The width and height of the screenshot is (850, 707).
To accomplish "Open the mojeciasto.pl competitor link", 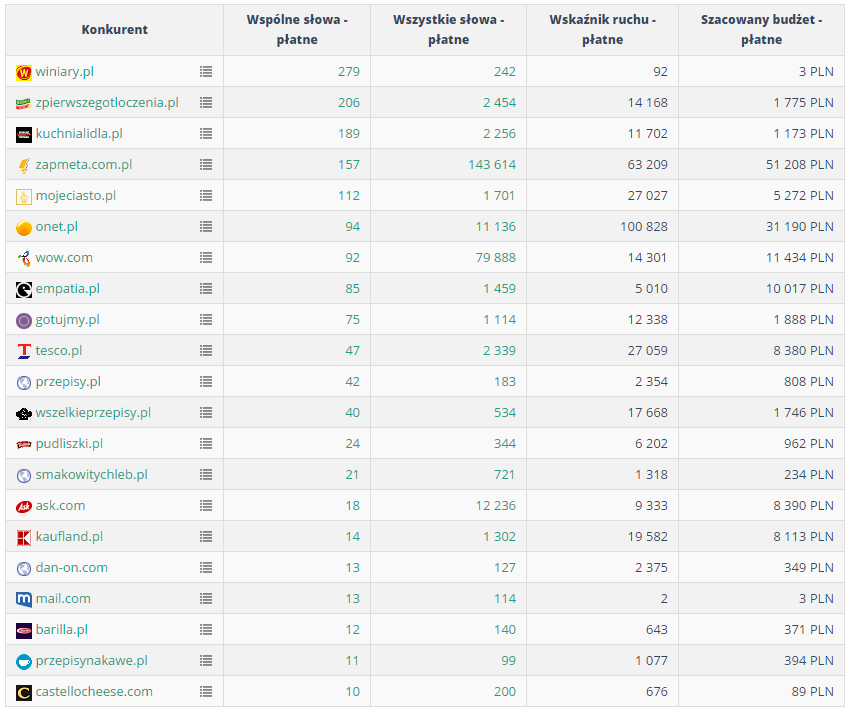I will tap(76, 196).
